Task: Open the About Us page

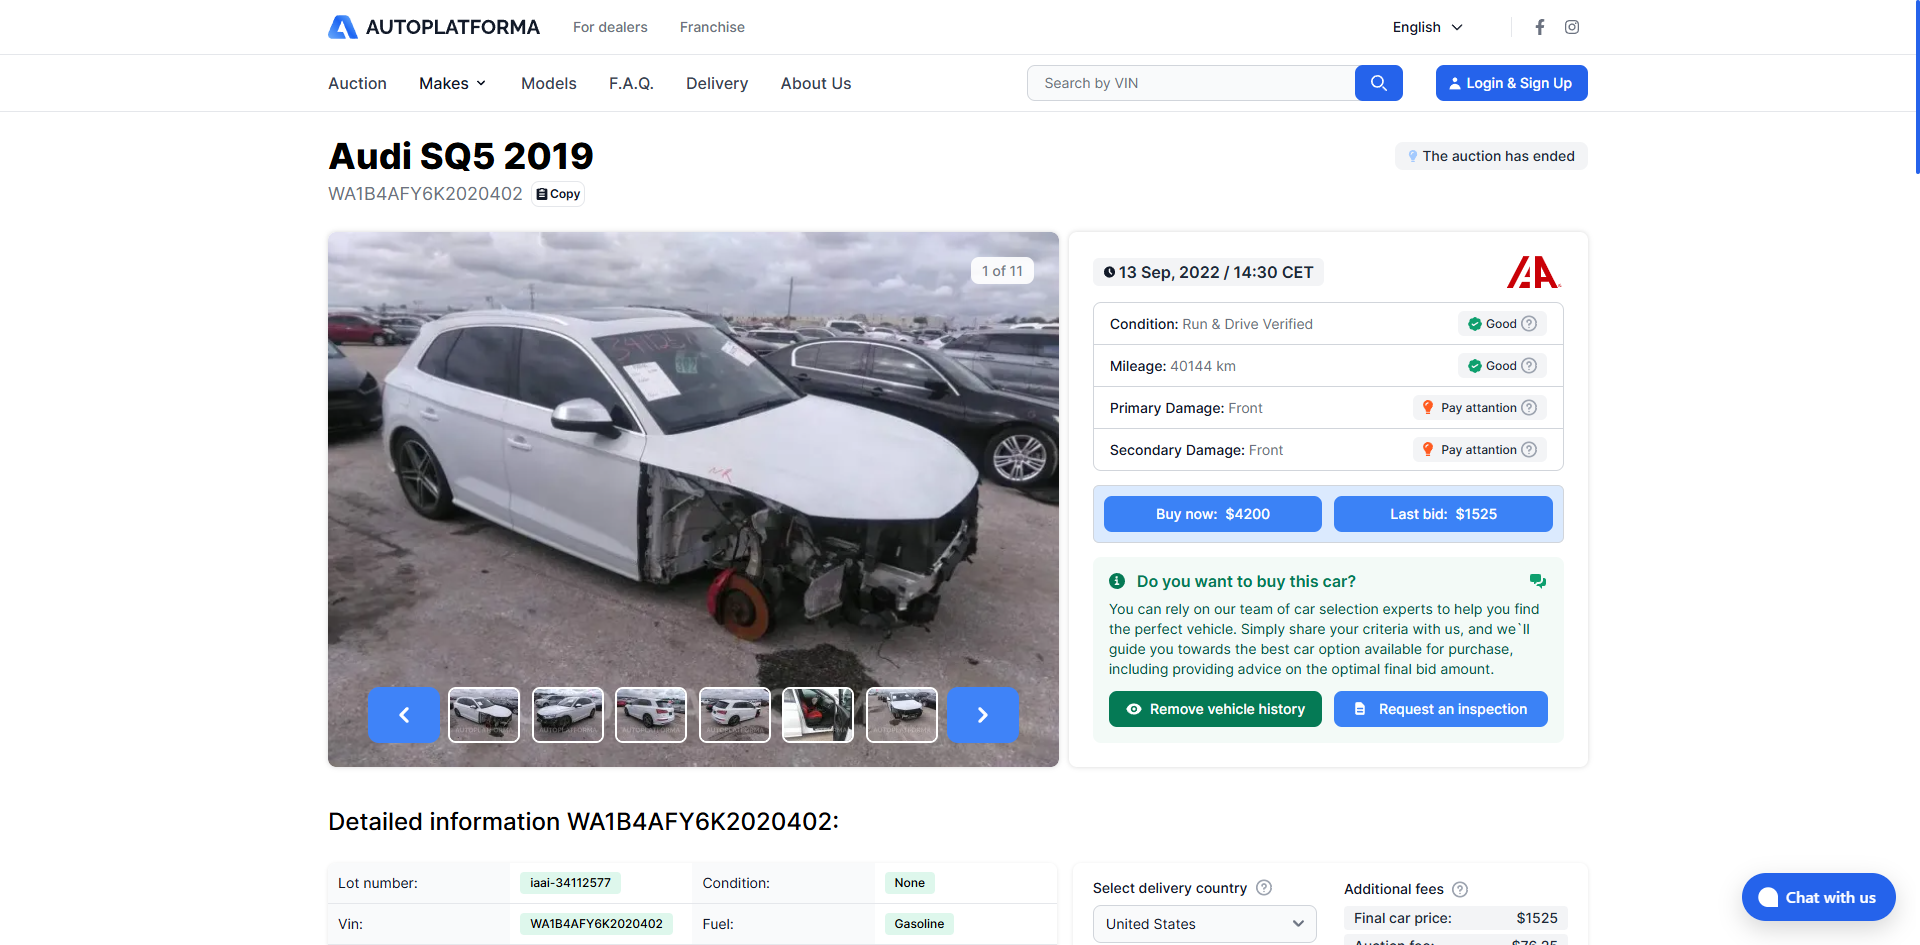Action: pyautogui.click(x=816, y=83)
